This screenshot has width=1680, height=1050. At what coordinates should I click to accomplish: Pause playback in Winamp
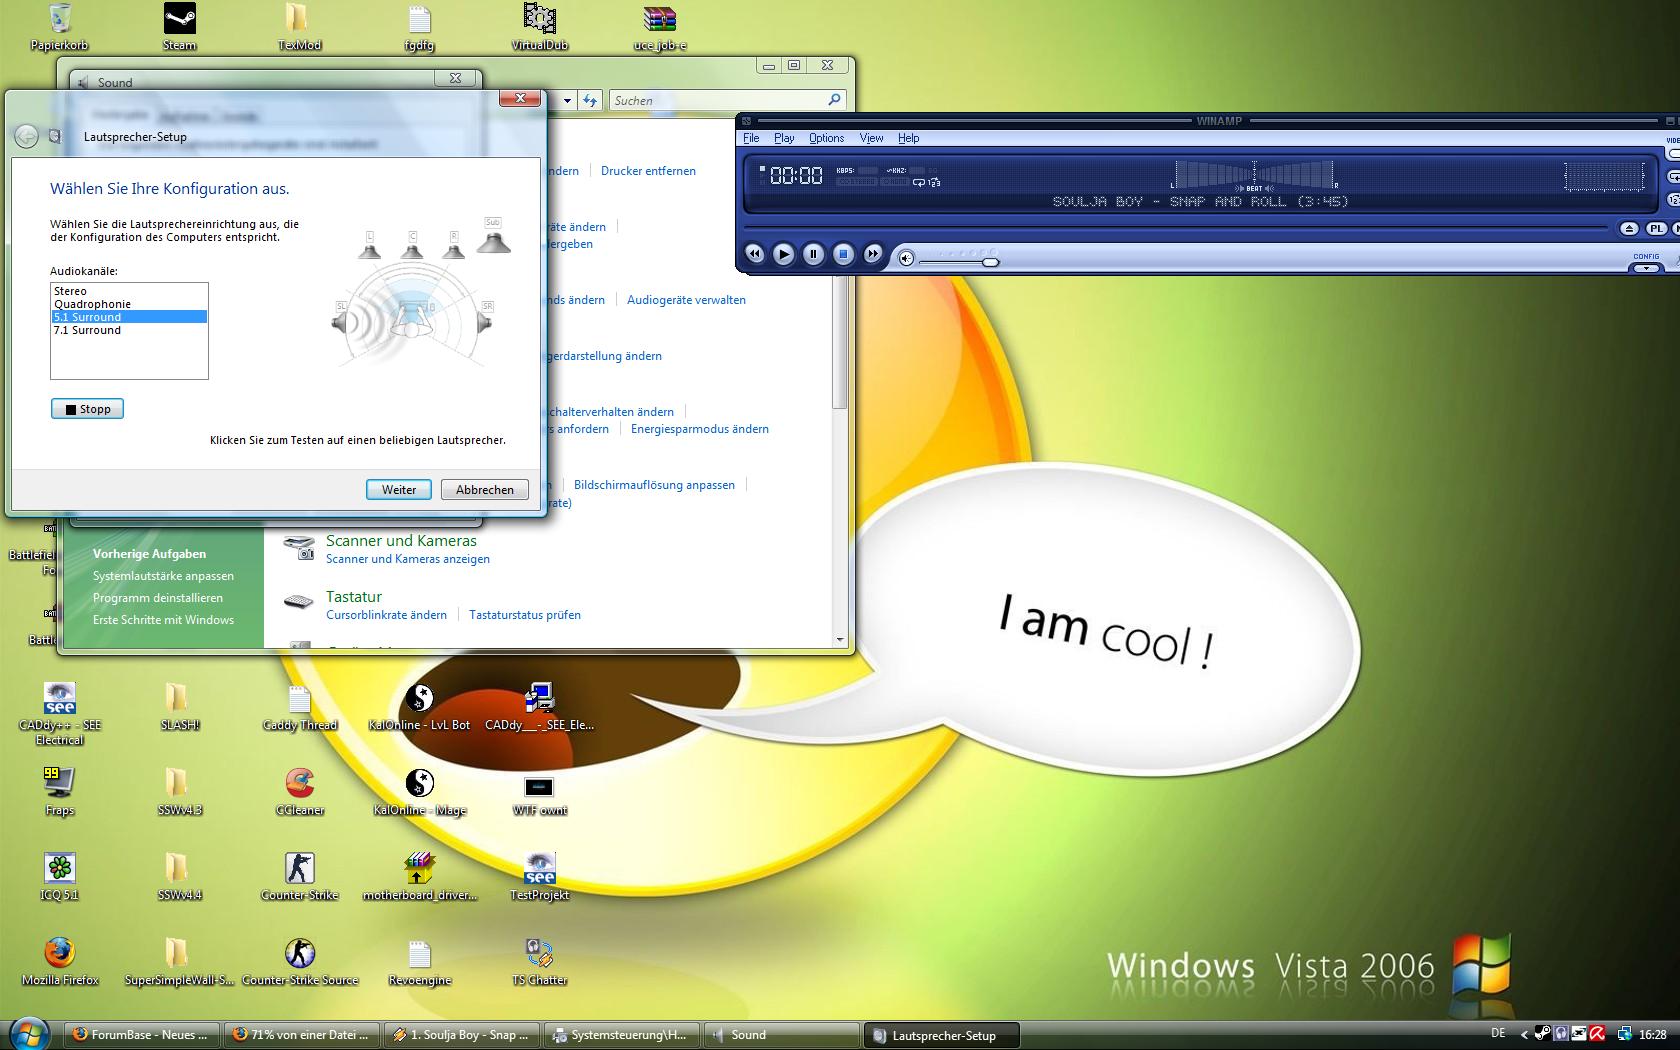pyautogui.click(x=813, y=255)
